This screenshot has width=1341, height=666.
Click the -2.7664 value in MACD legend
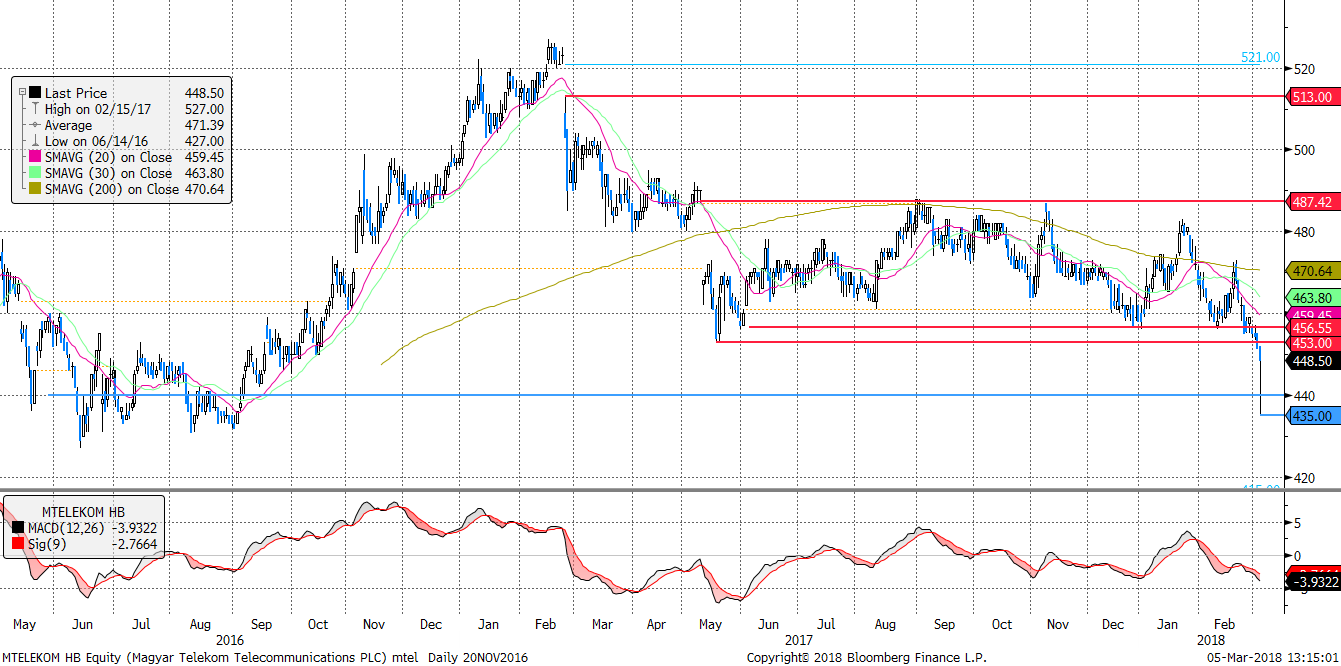coord(132,545)
